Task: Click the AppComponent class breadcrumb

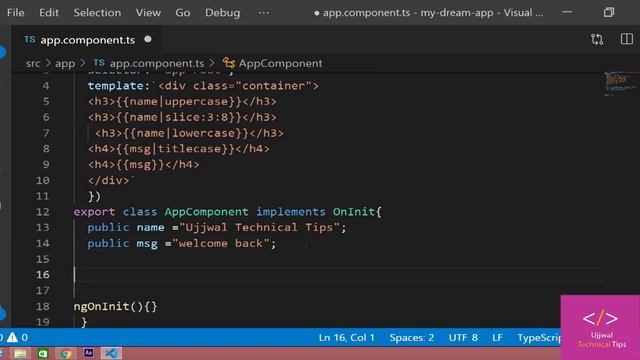Action: [x=280, y=63]
